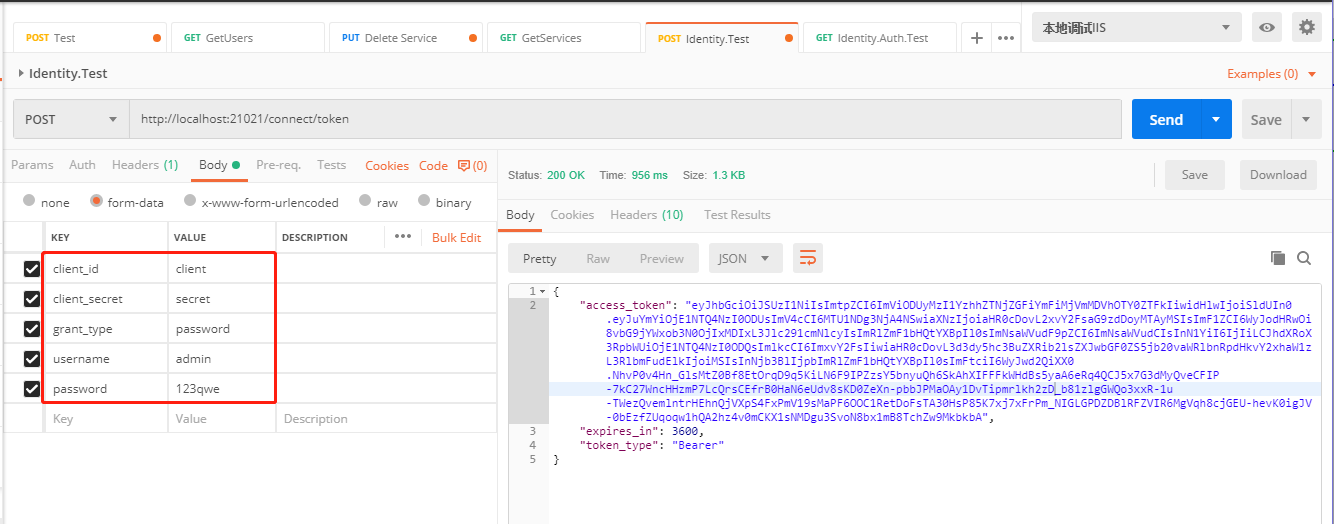Open the Cookies link

coord(387,165)
